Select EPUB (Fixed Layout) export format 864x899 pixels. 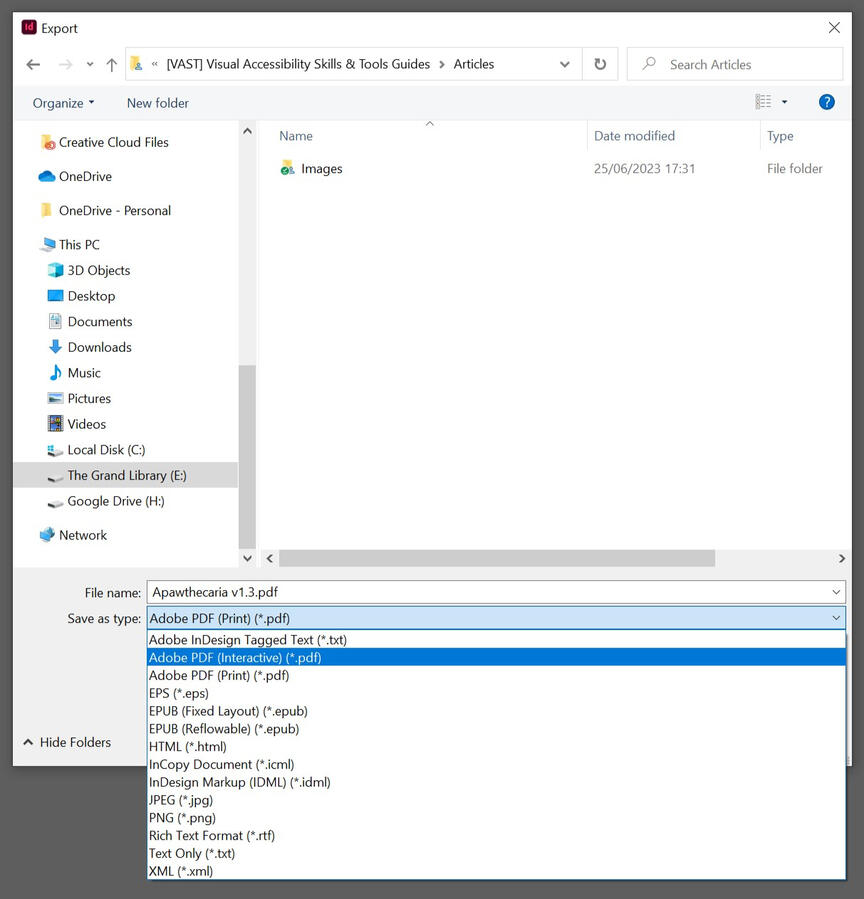point(227,711)
